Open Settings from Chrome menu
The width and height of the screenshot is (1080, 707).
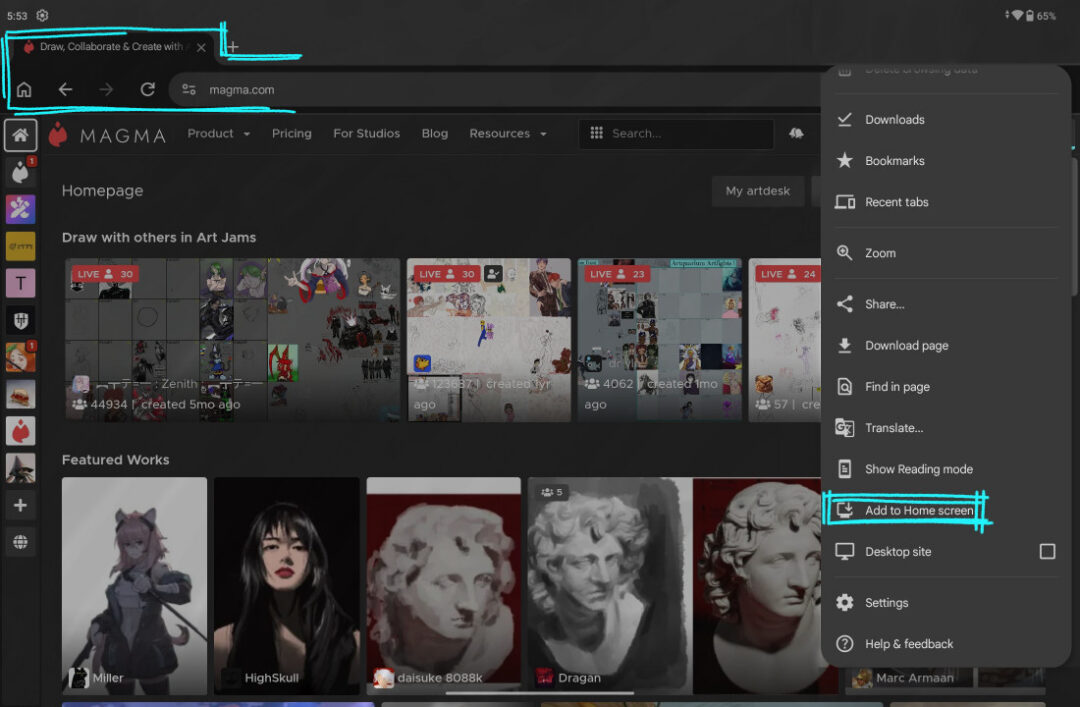click(x=945, y=603)
